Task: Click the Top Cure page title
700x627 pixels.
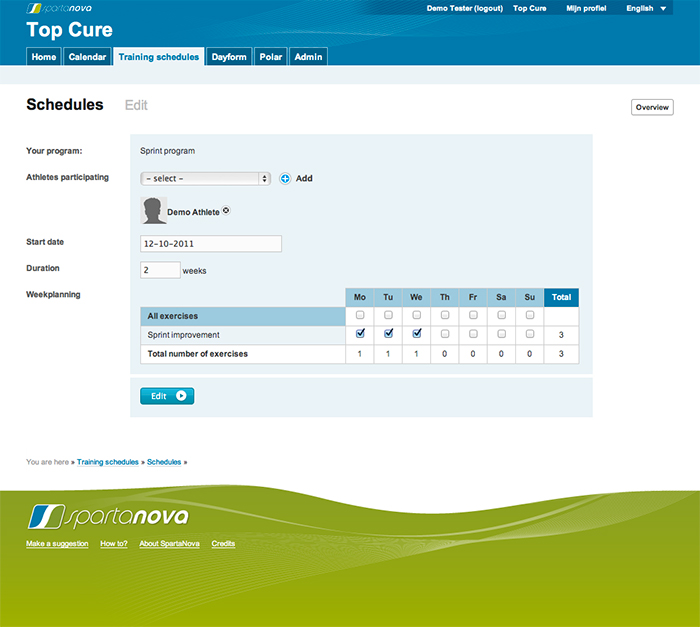Action: (x=70, y=30)
